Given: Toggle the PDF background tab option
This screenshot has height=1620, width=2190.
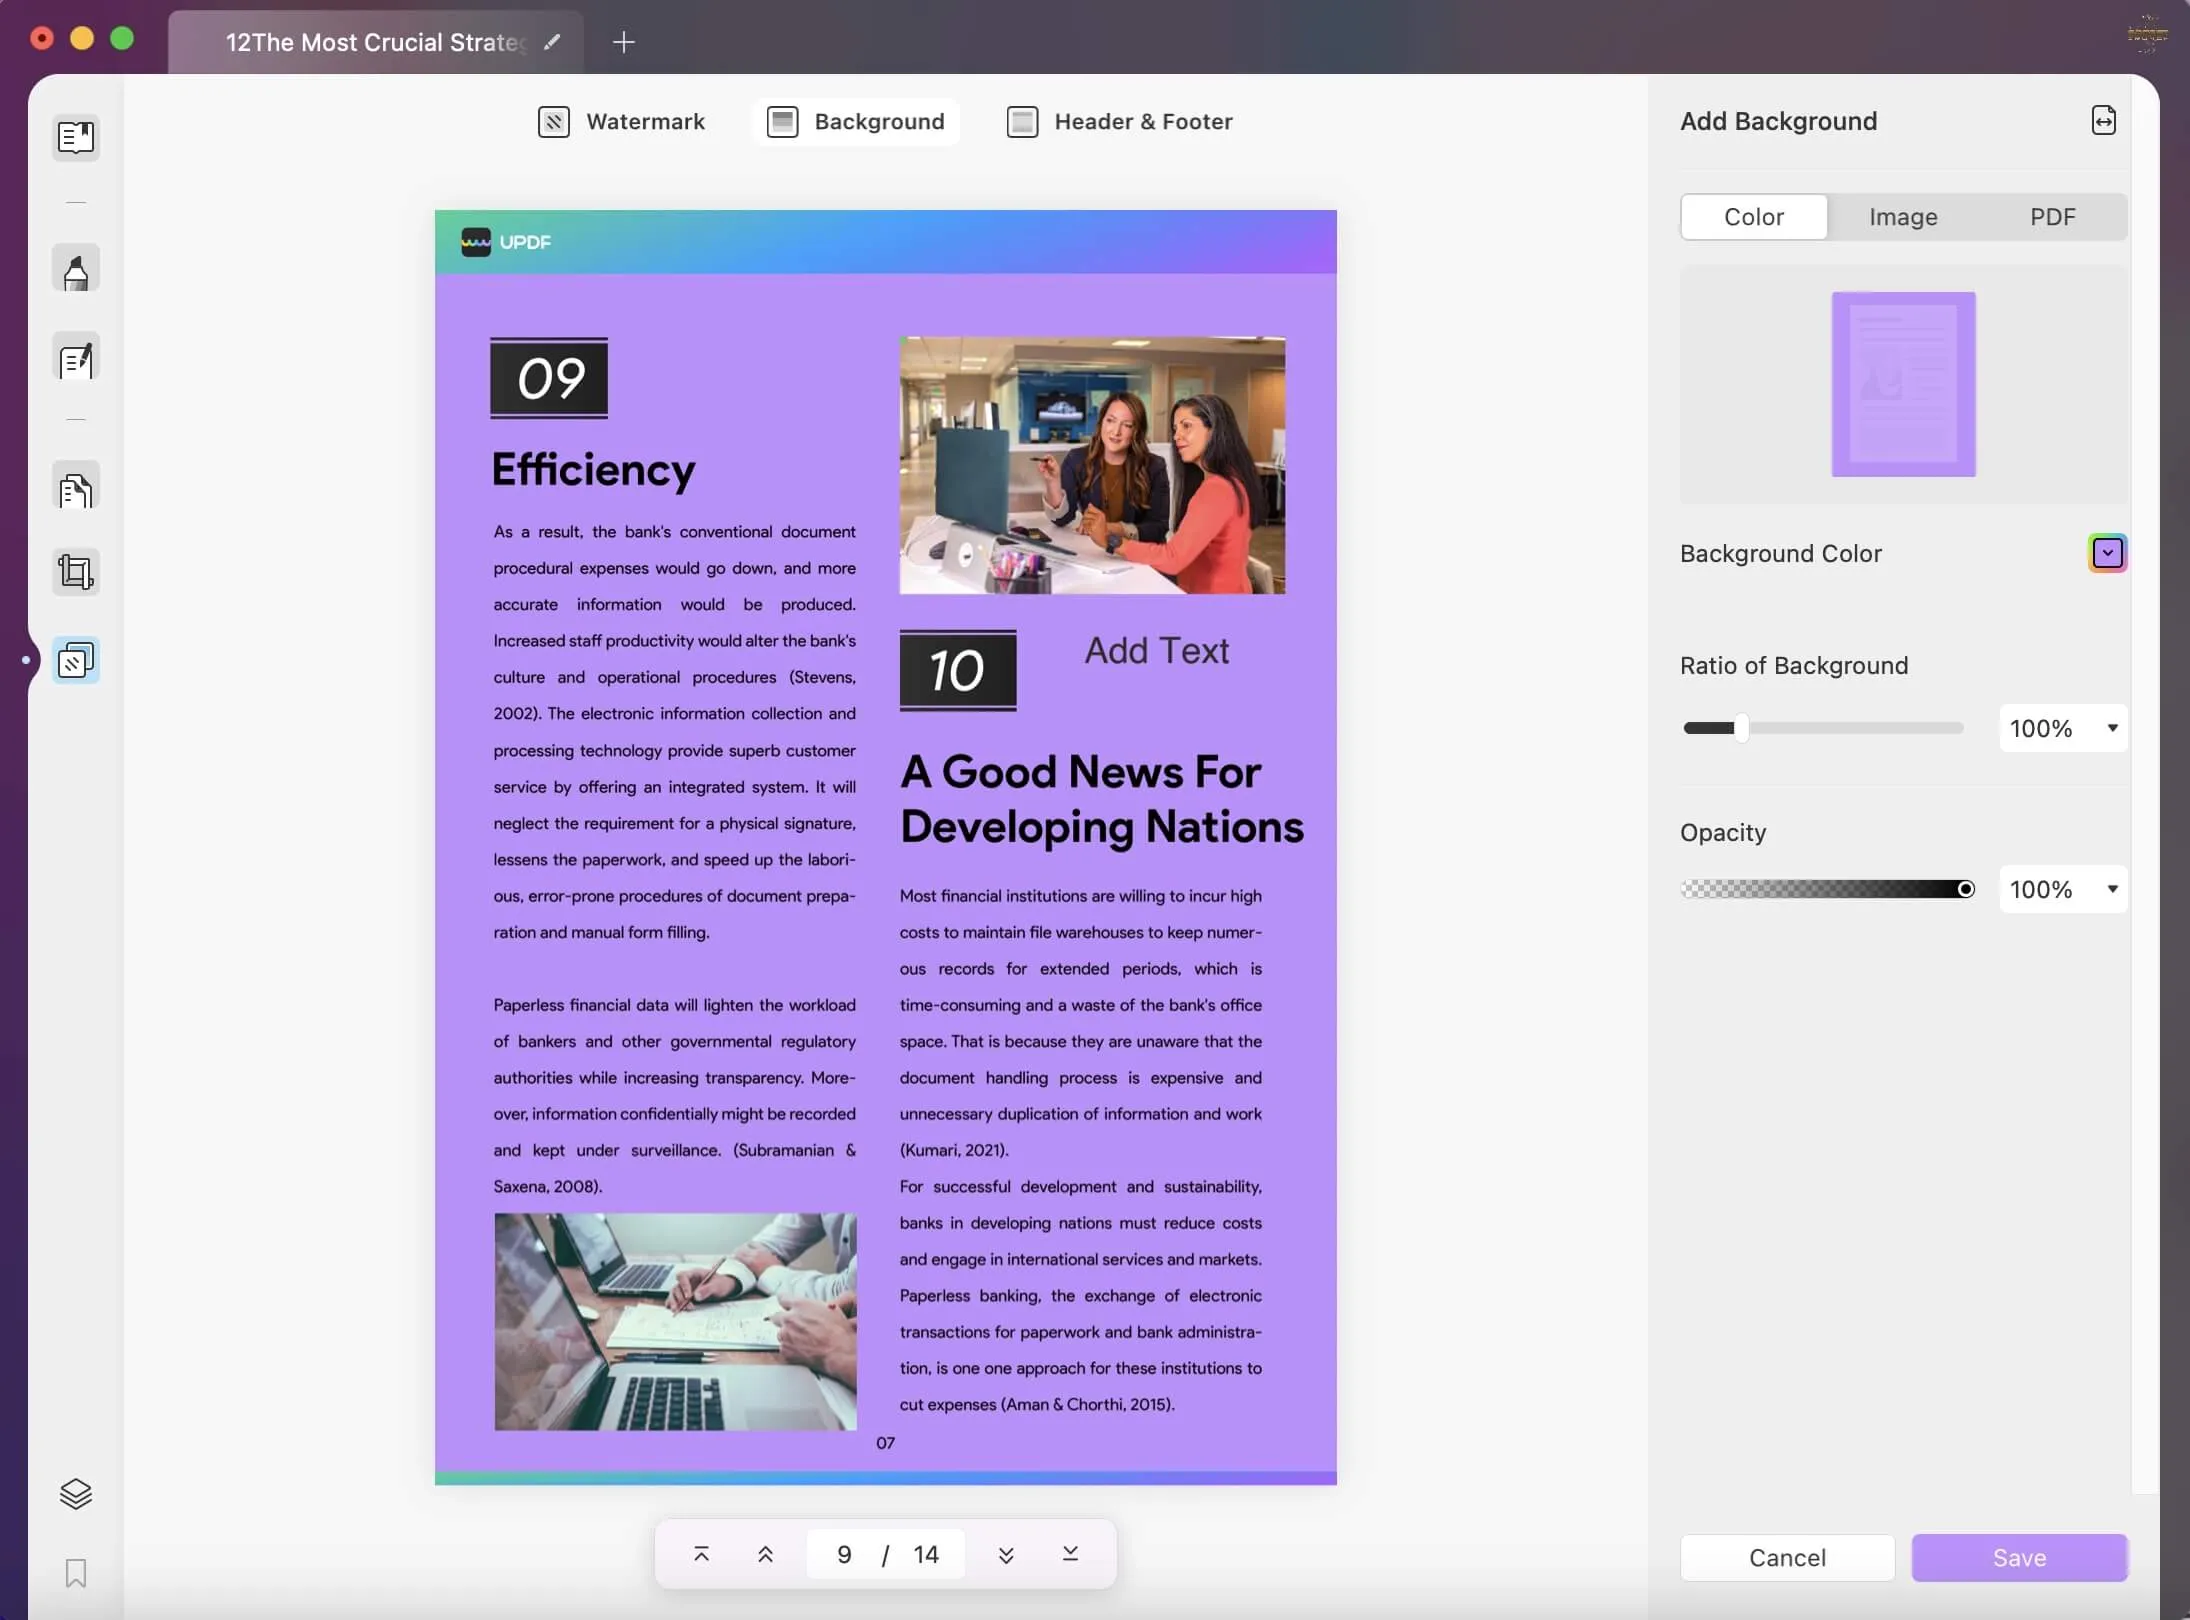Looking at the screenshot, I should (x=2052, y=216).
